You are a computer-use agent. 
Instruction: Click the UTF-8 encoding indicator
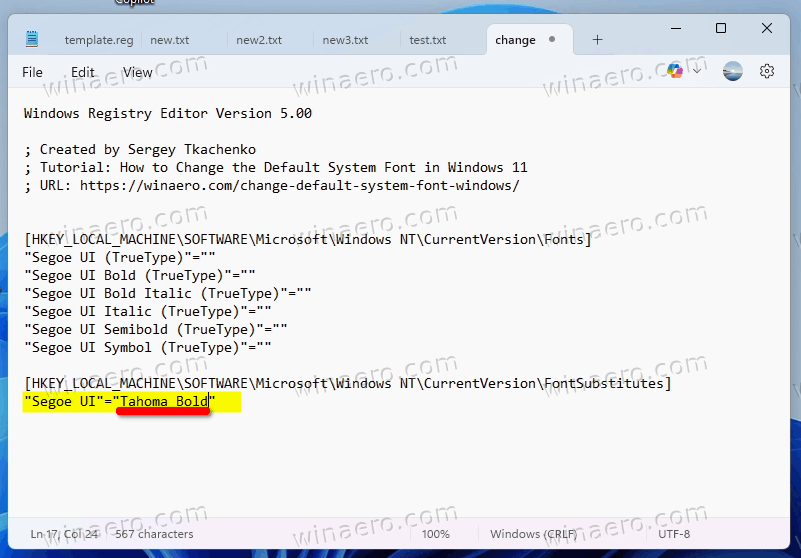coord(674,534)
